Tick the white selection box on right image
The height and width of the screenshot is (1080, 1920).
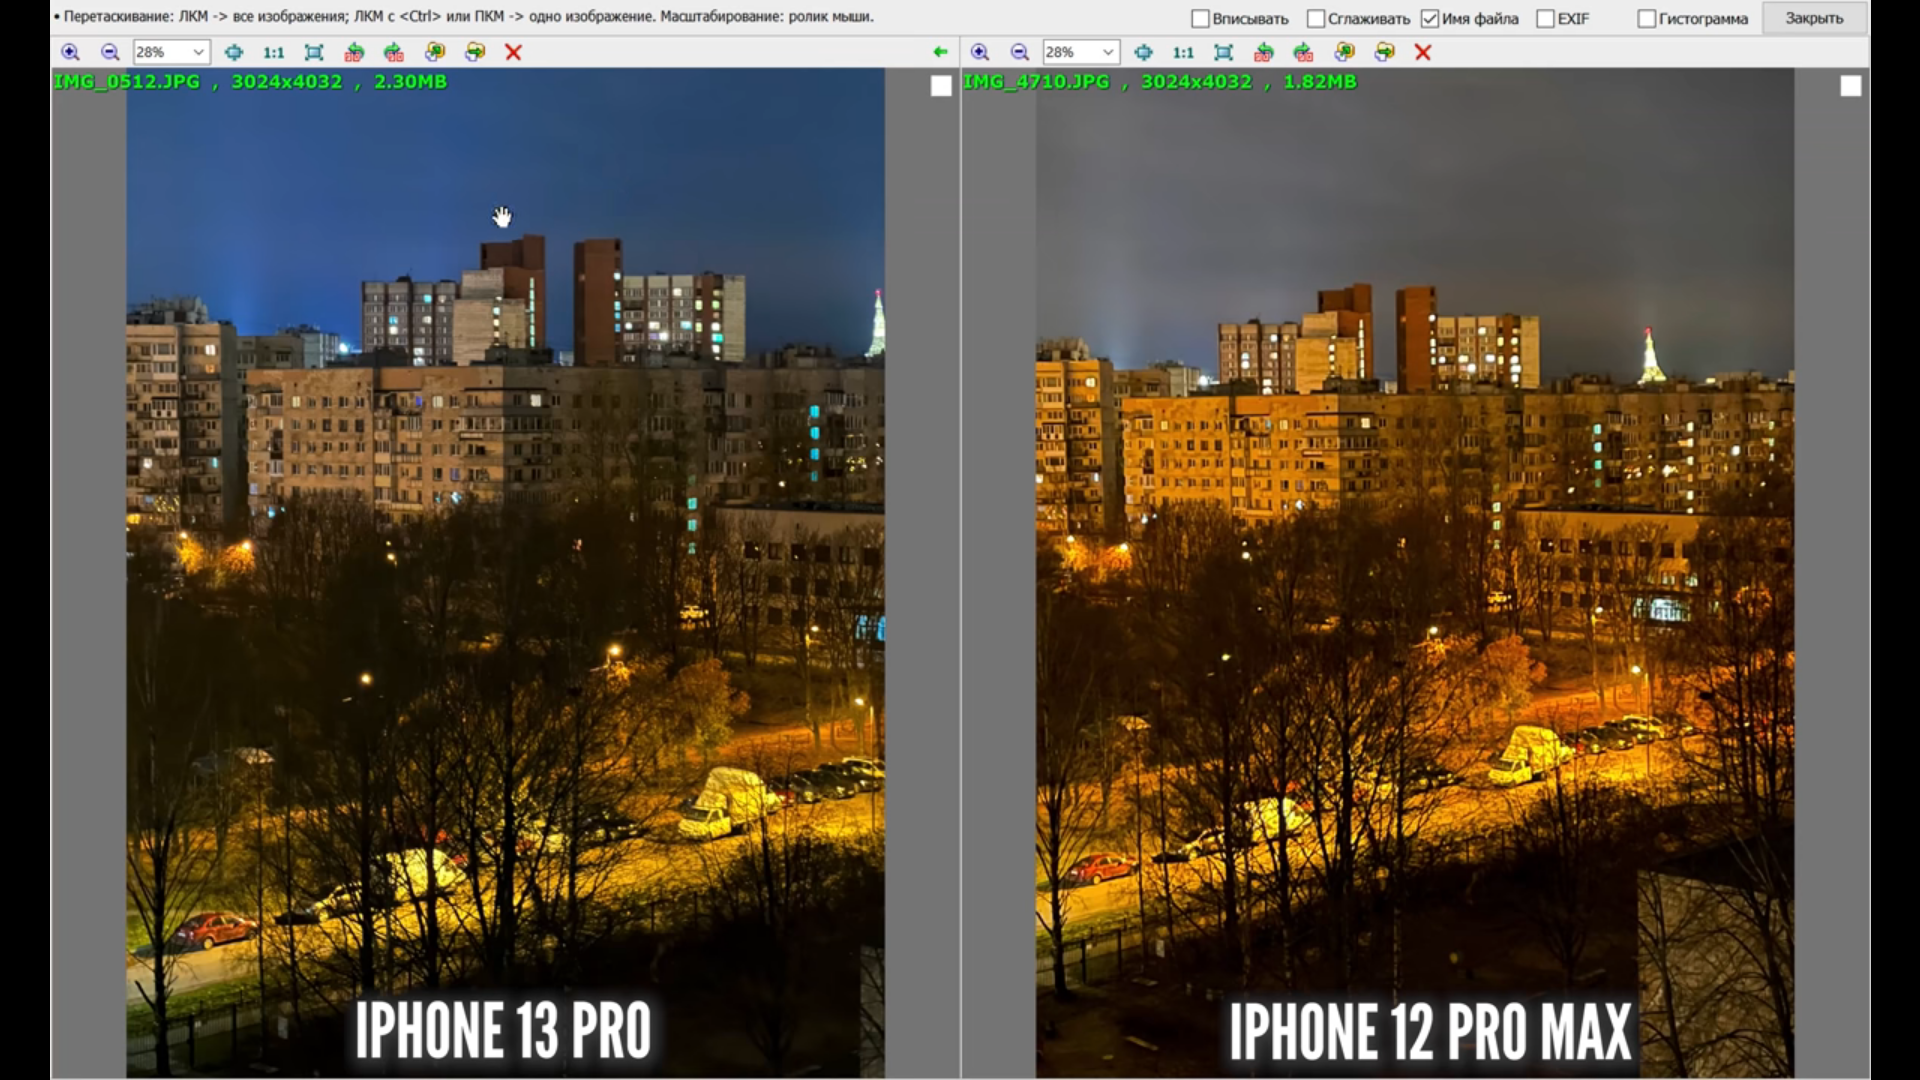[1851, 87]
